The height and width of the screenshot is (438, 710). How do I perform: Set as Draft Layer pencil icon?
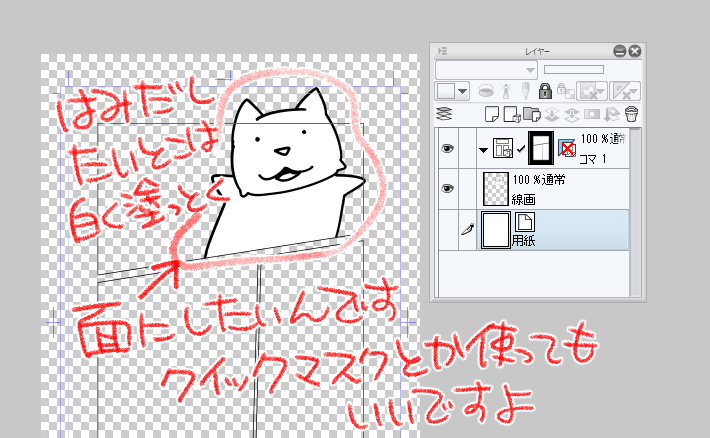coord(525,91)
